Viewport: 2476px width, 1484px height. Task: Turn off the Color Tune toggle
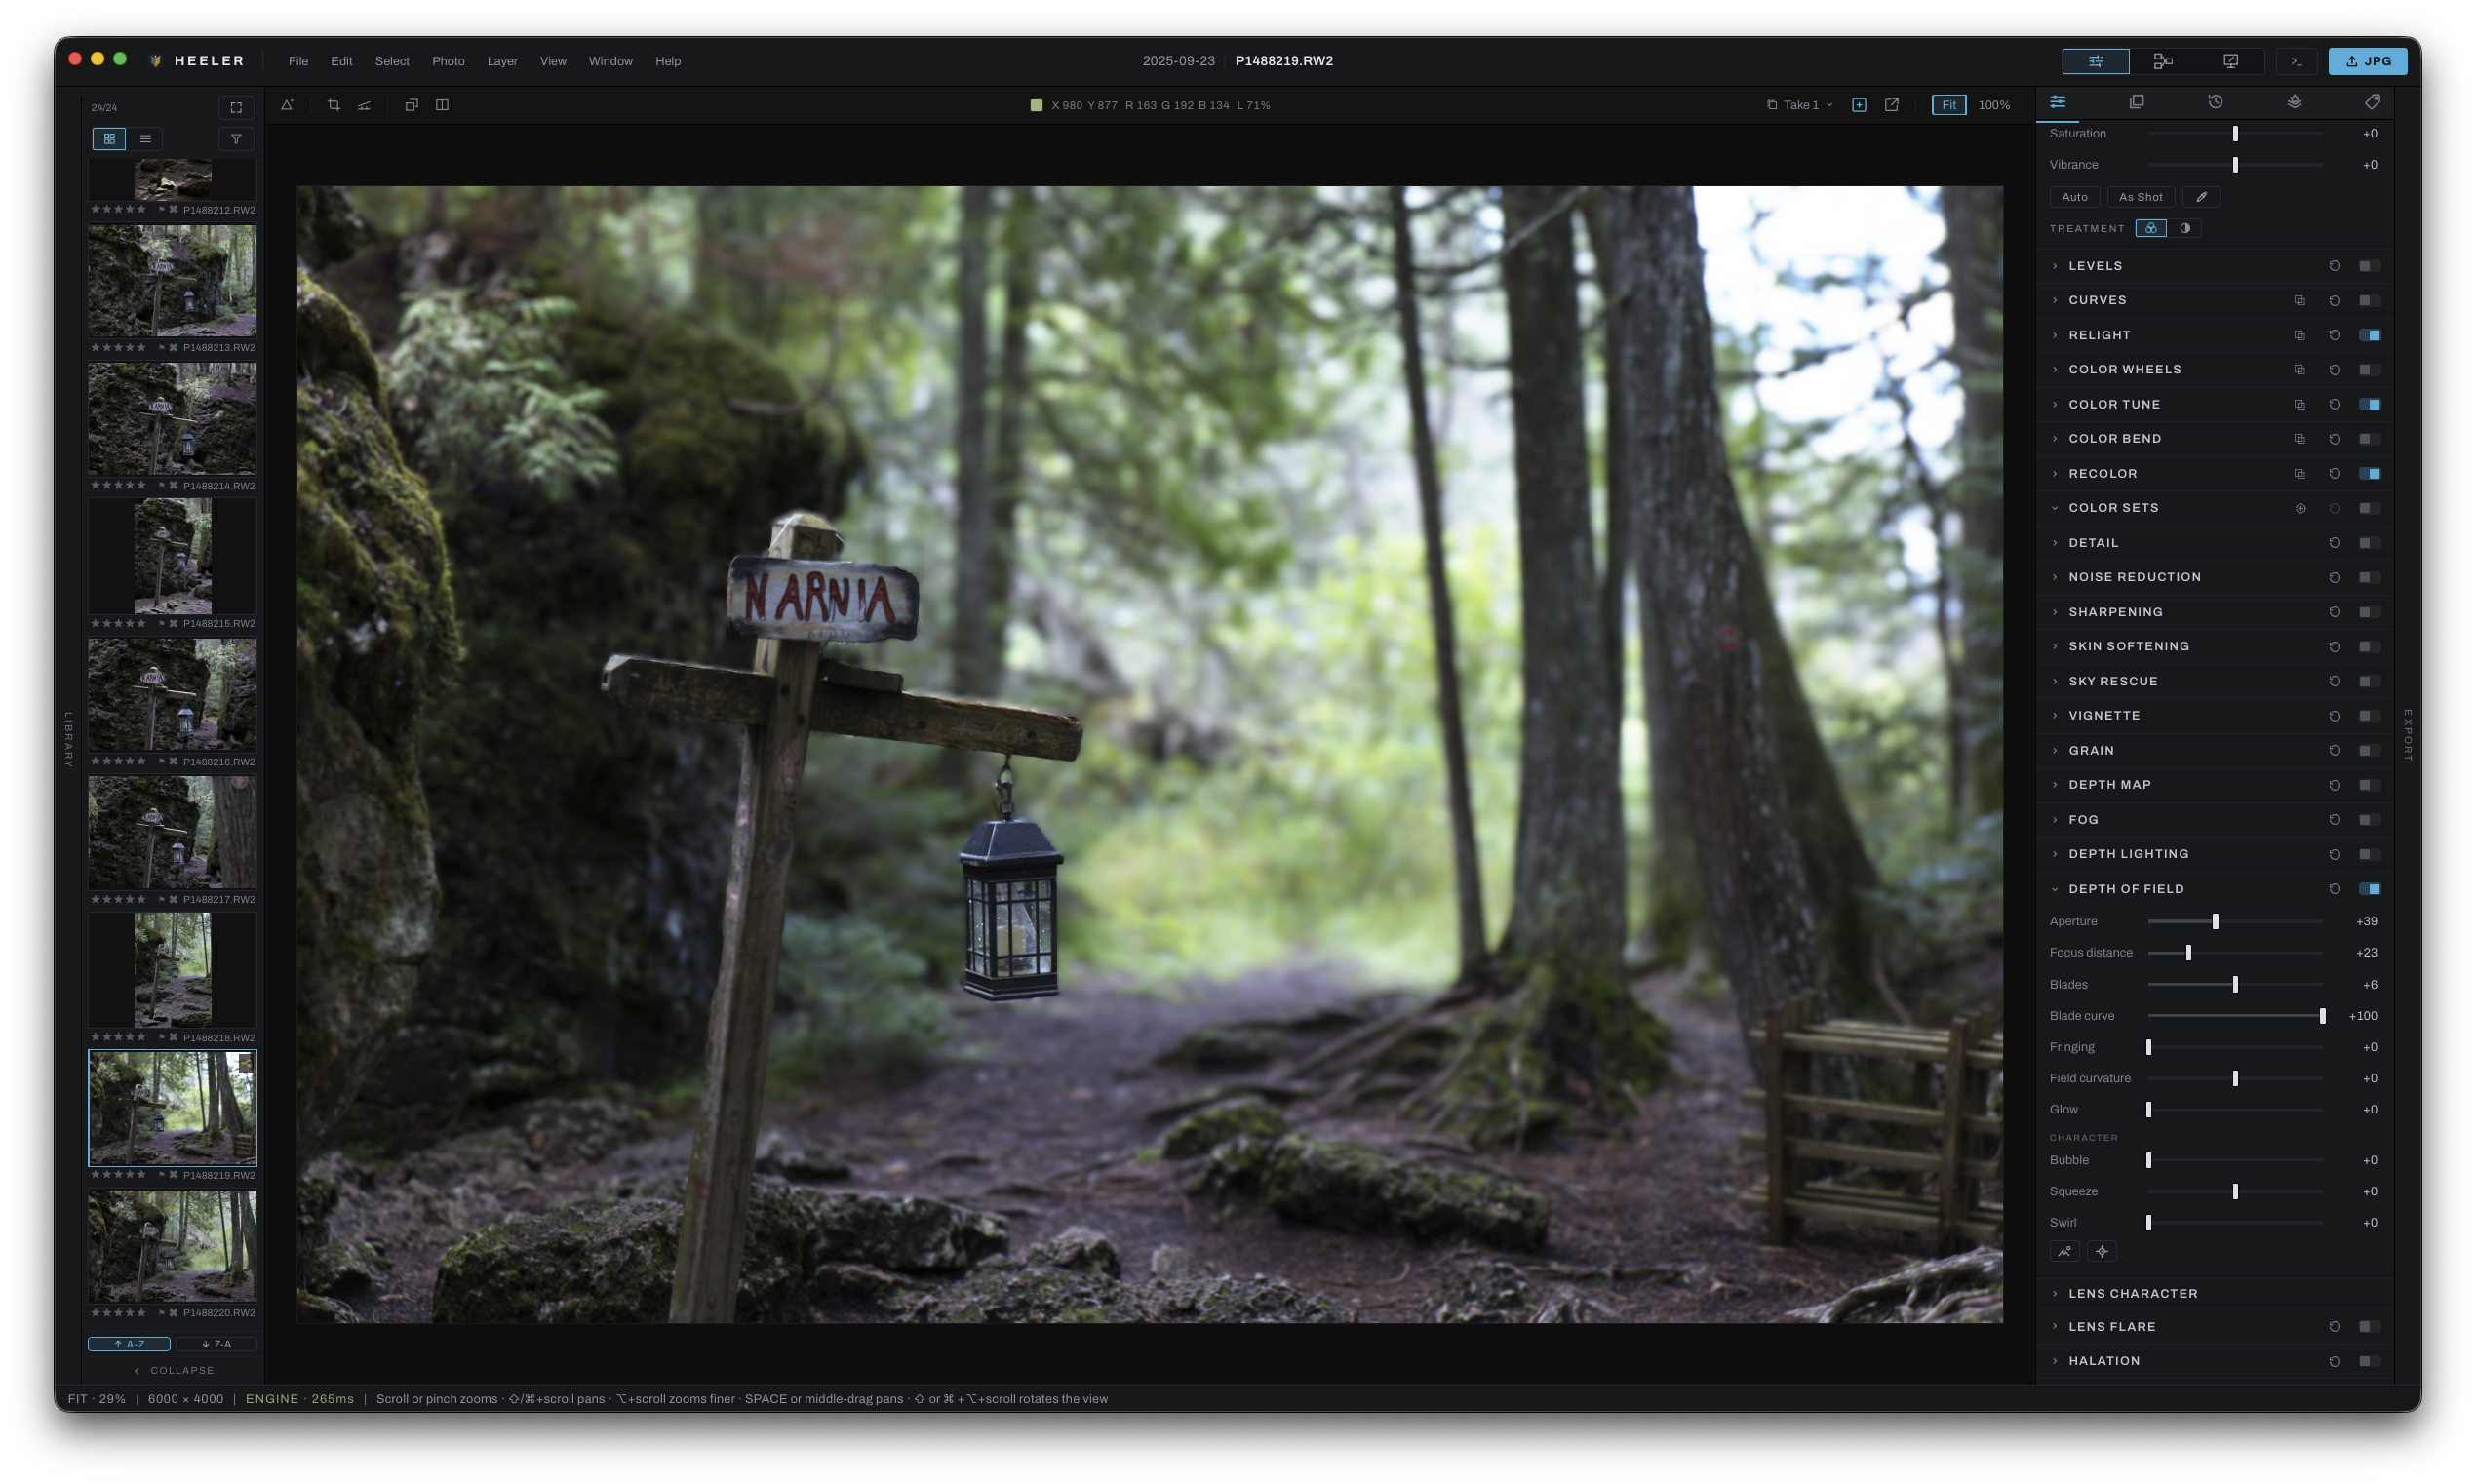point(2369,404)
